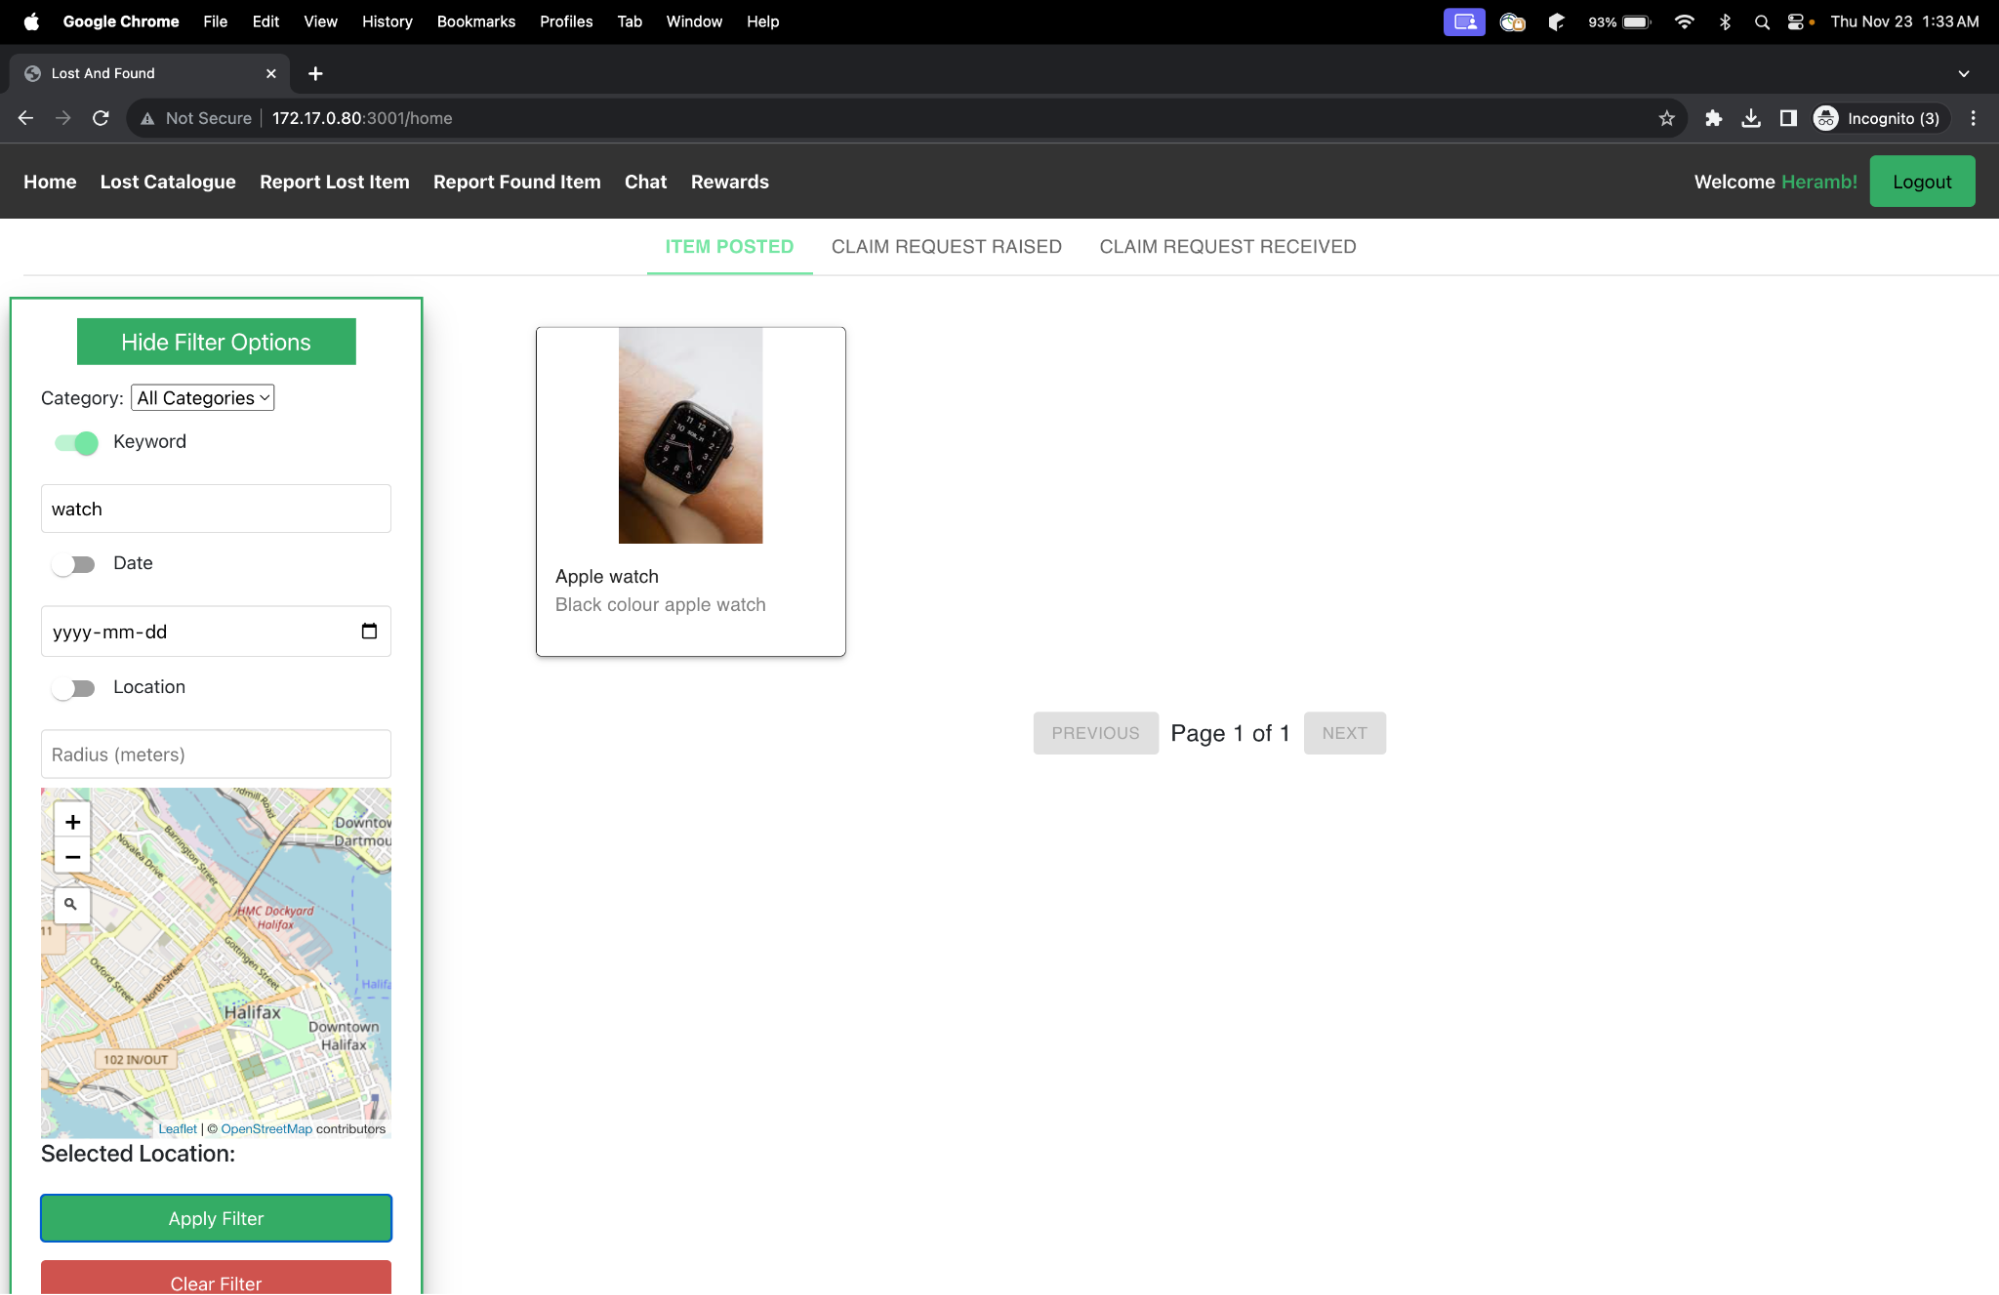Open the Apple watch item card
This screenshot has height=1295, width=1999.
pos(690,491)
